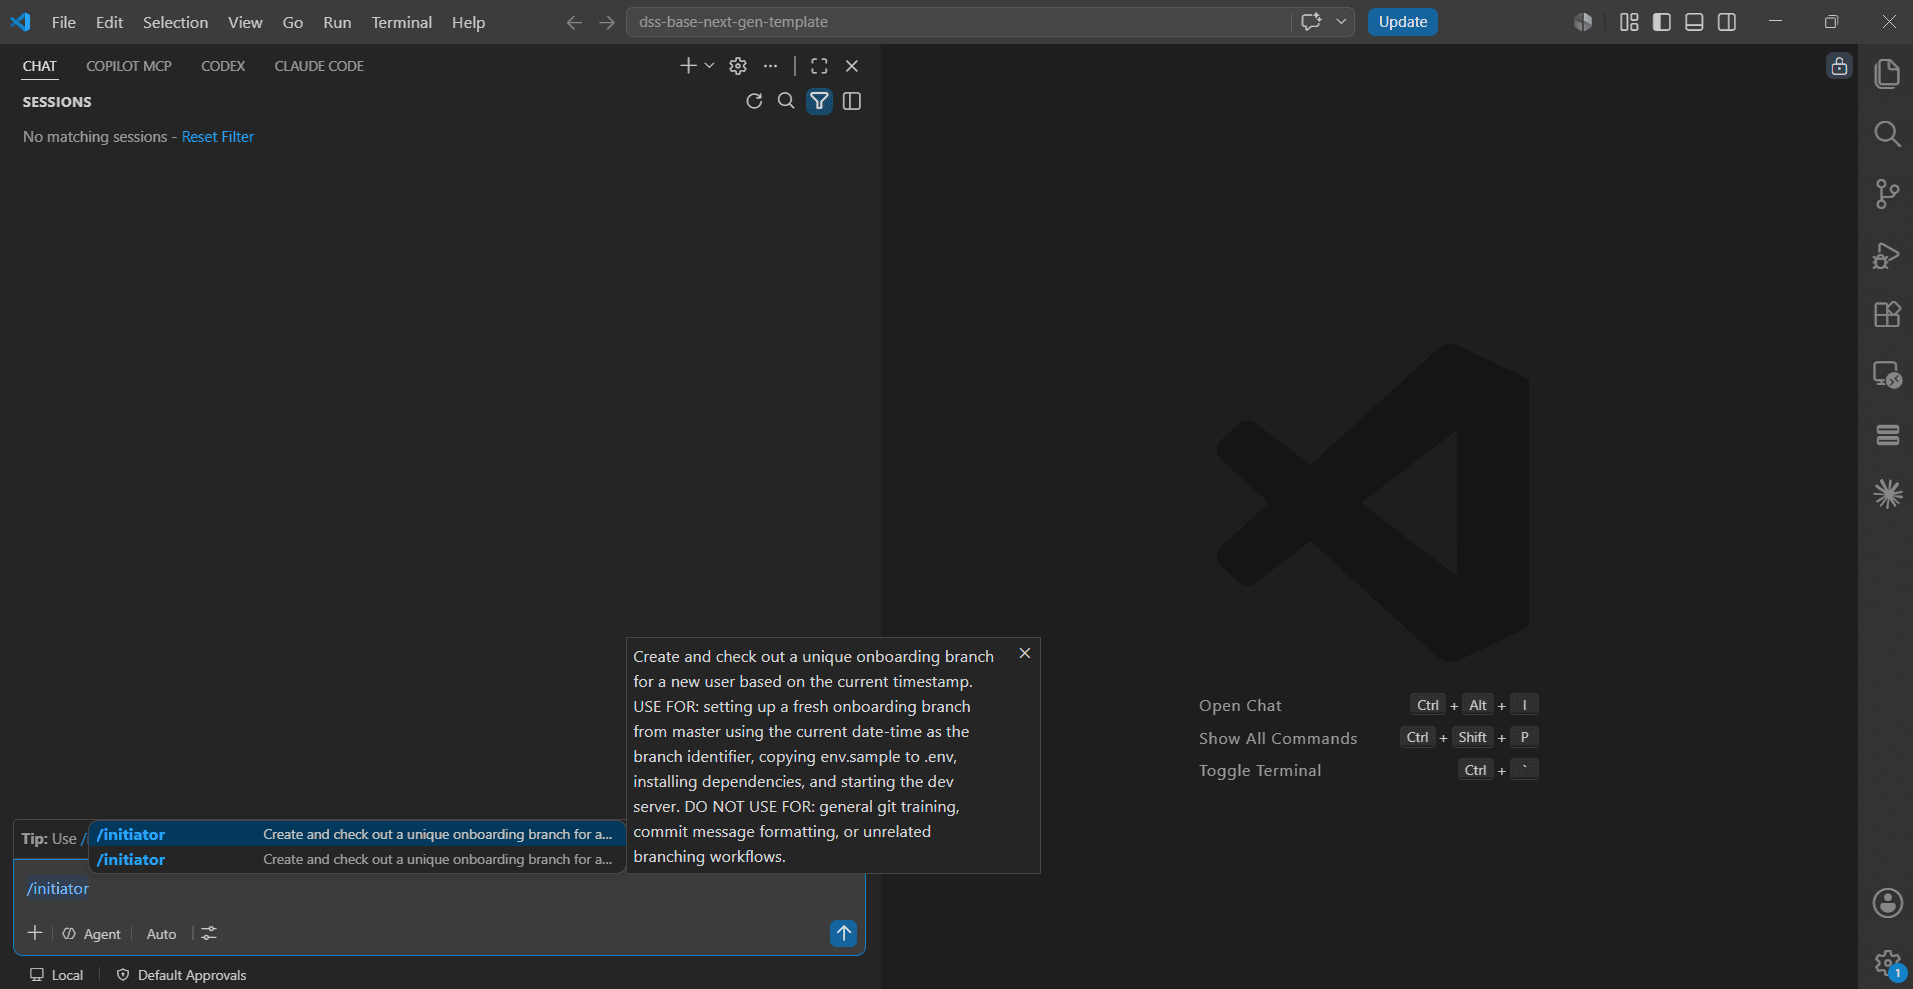Go forward with navigation arrow

[607, 22]
